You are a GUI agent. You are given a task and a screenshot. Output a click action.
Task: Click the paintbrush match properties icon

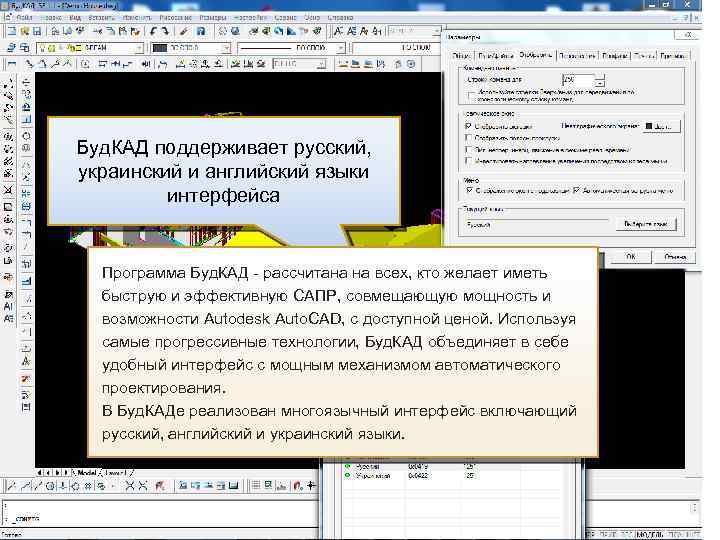pos(184,31)
